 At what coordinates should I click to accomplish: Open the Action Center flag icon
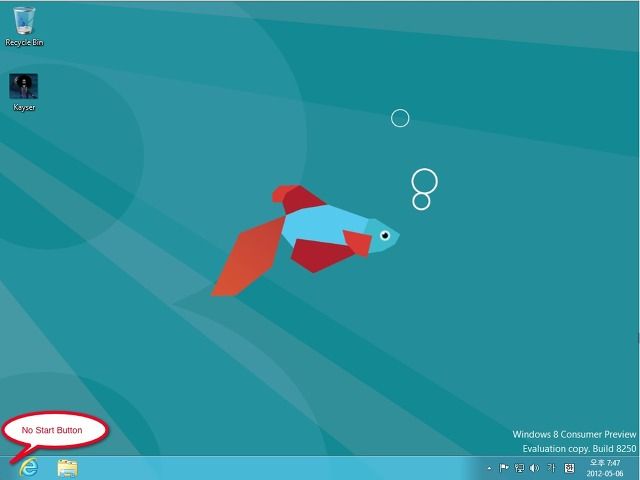[504, 468]
